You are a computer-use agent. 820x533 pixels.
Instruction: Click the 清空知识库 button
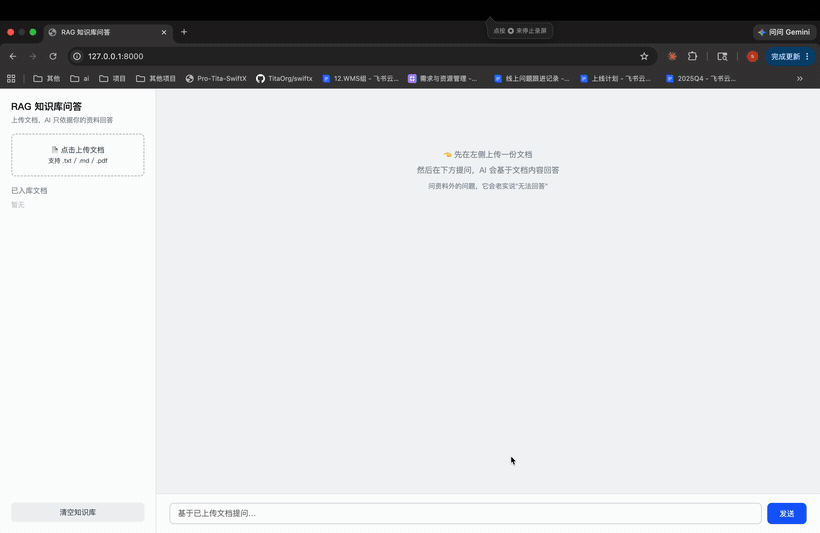(x=78, y=512)
